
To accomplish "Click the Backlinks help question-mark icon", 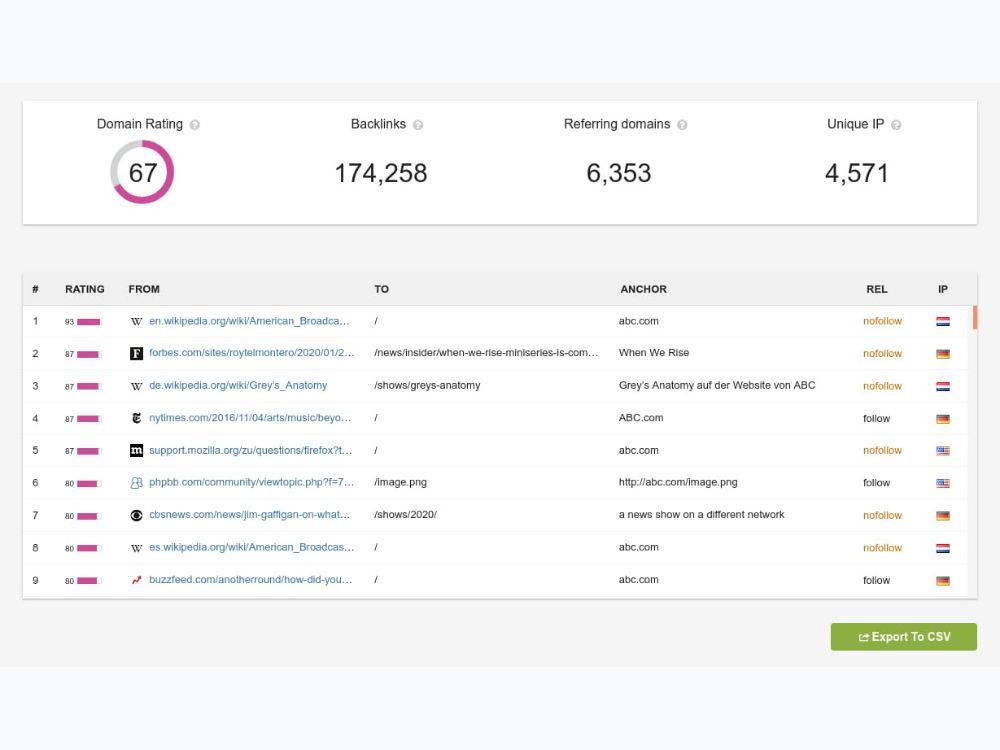I will tap(418, 125).
